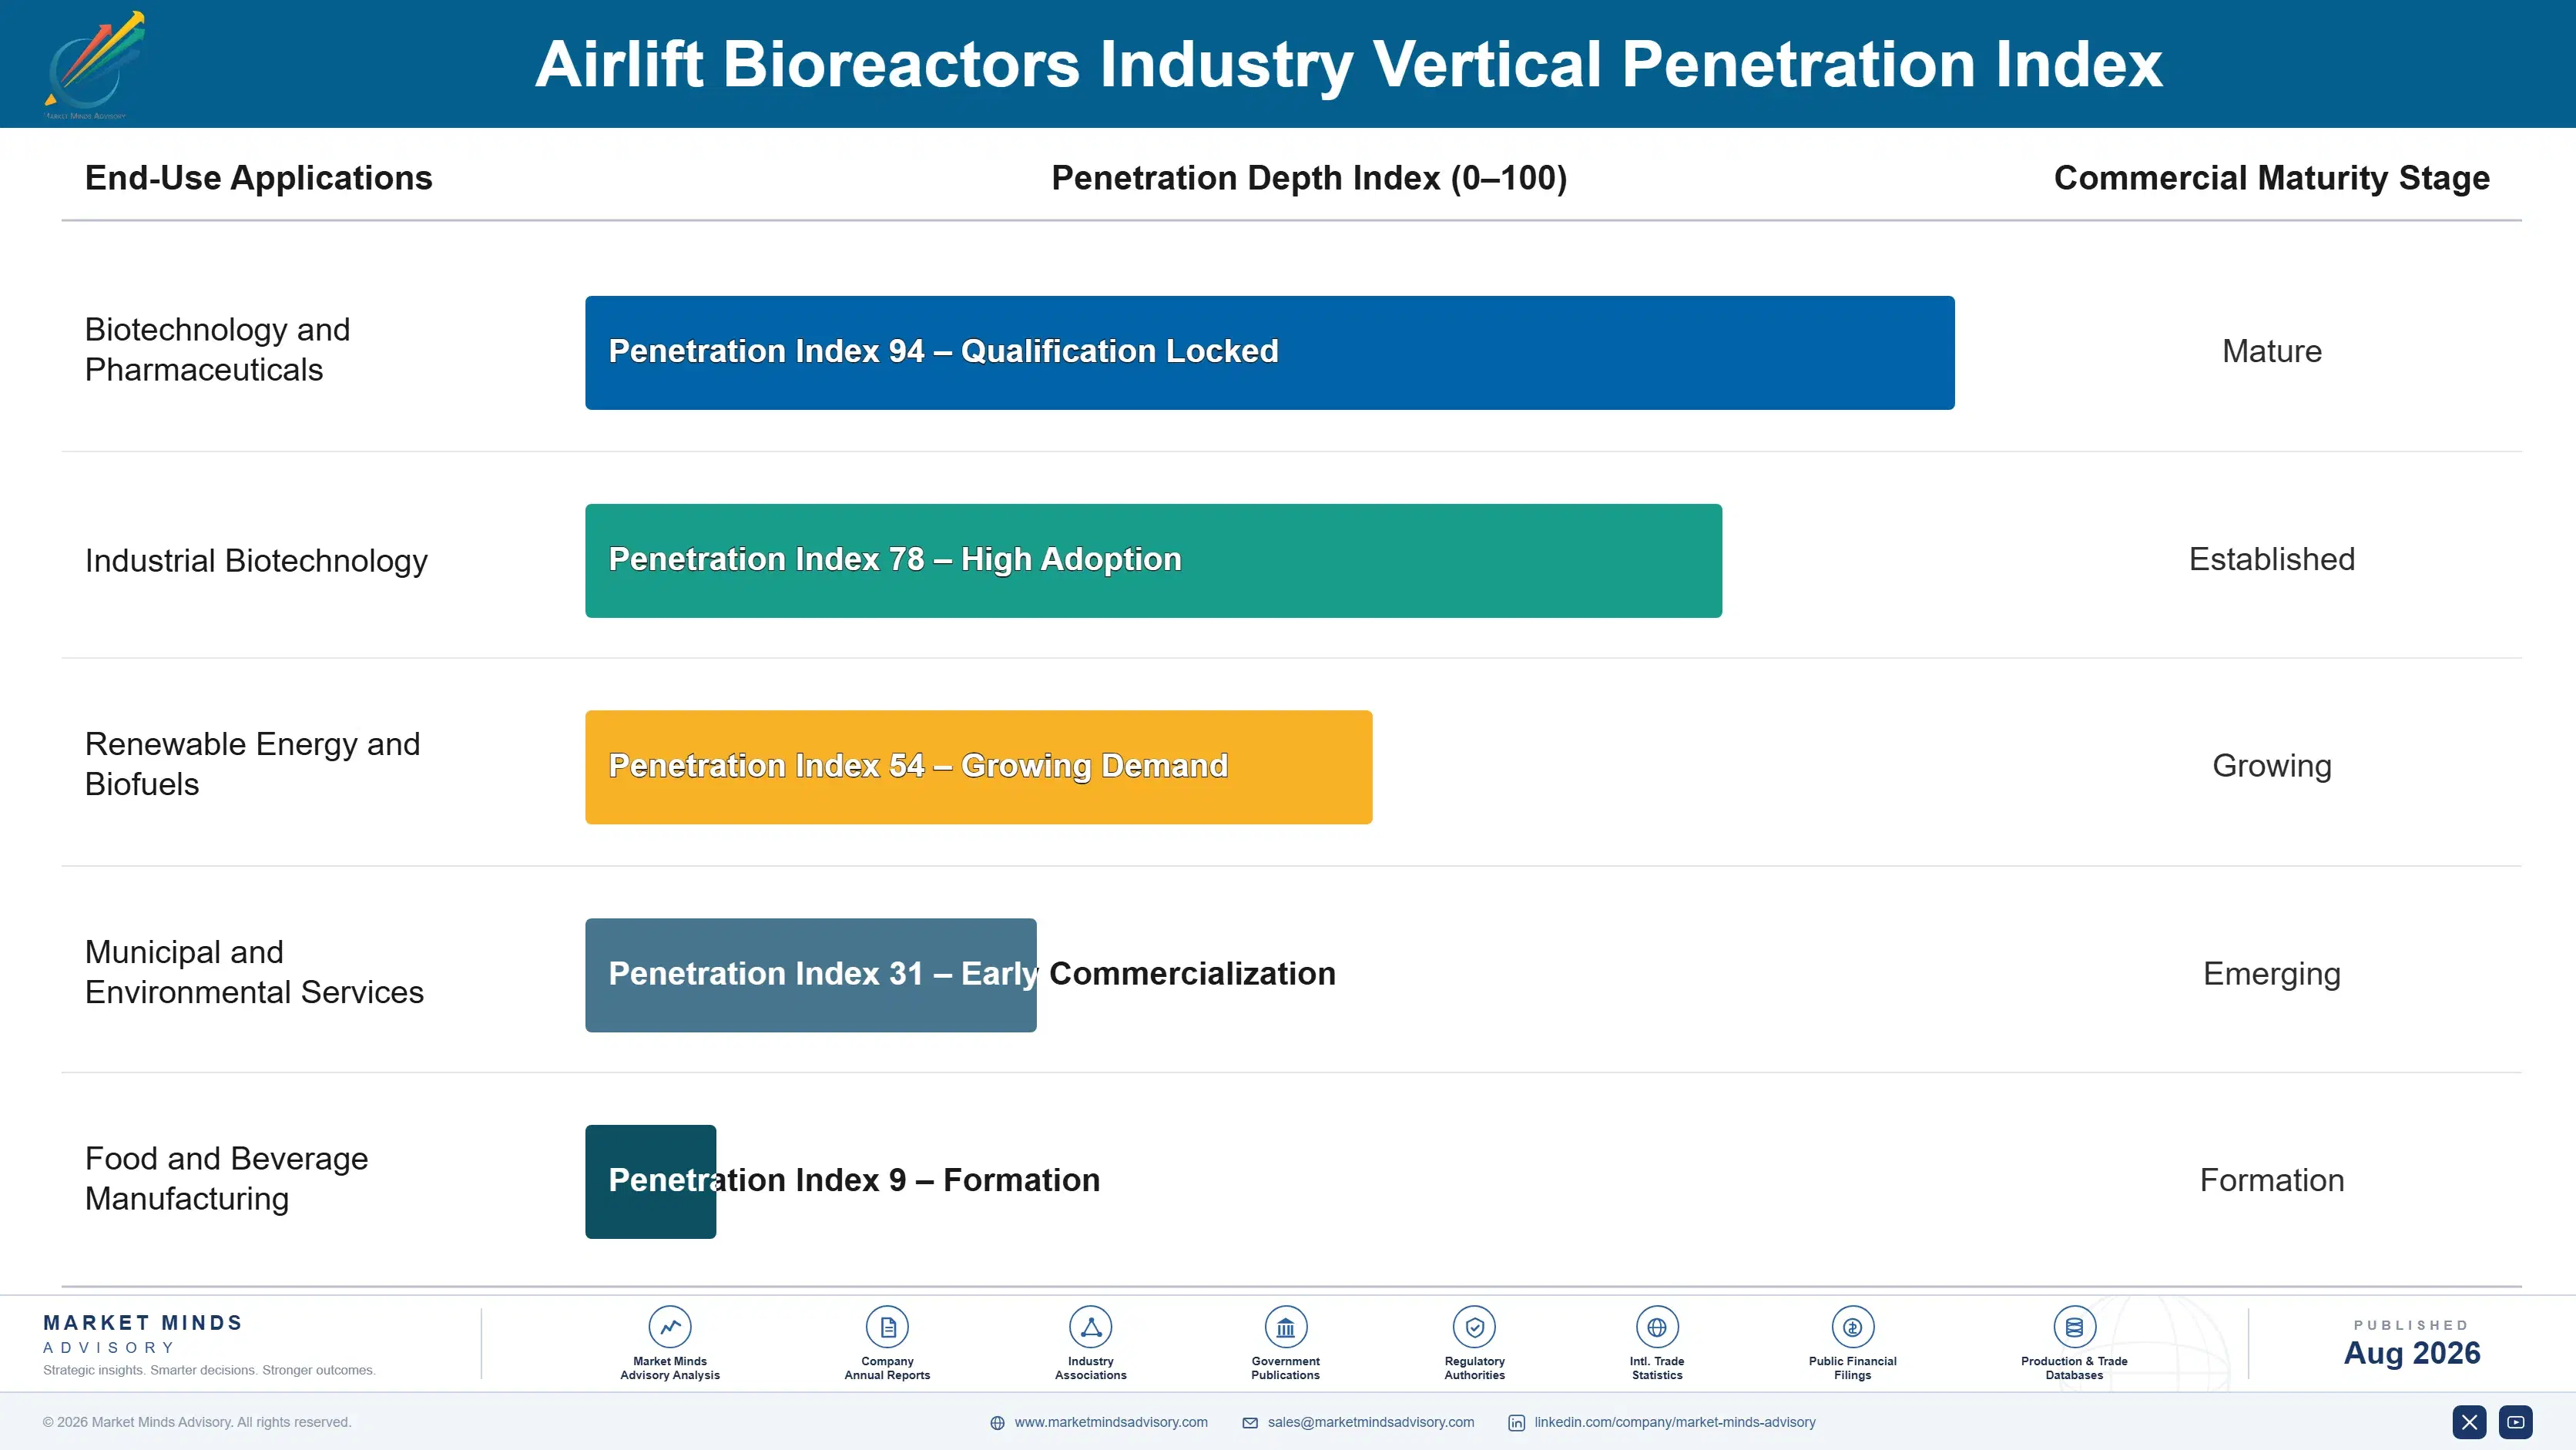
Task: Click the Emerging maturity stage text
Action: click(x=2272, y=974)
